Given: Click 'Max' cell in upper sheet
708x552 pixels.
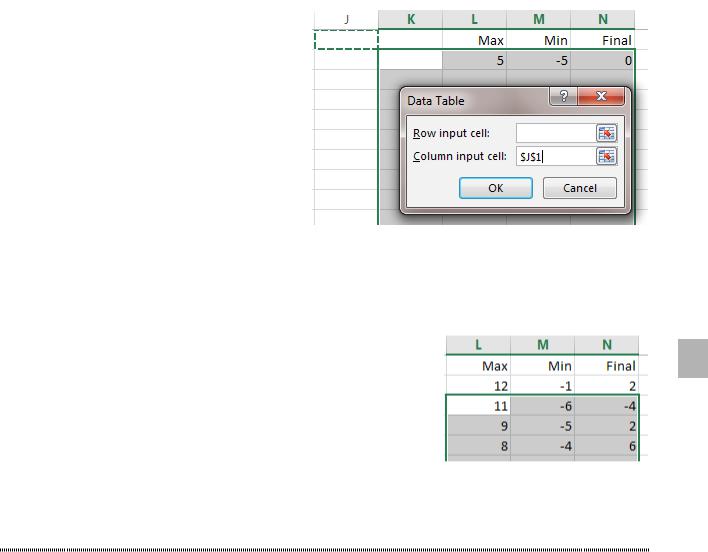Looking at the screenshot, I should (x=475, y=40).
